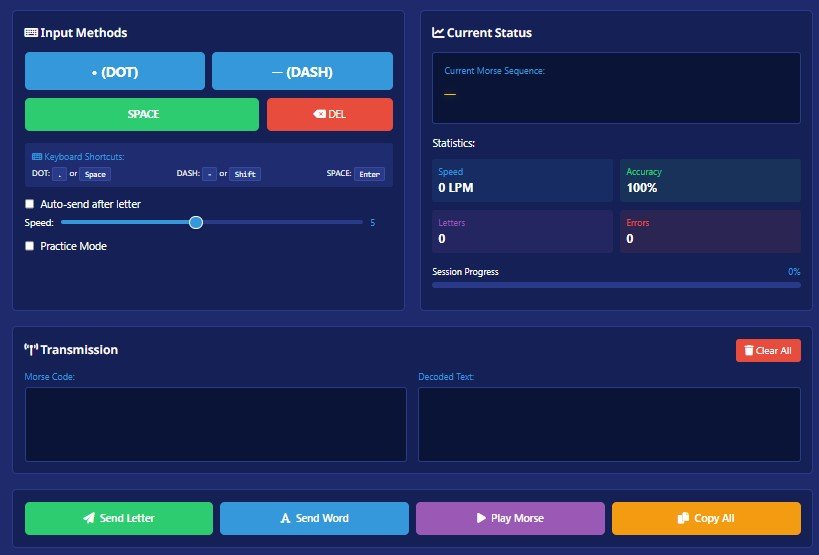Click the Speed slider handle

196,222
